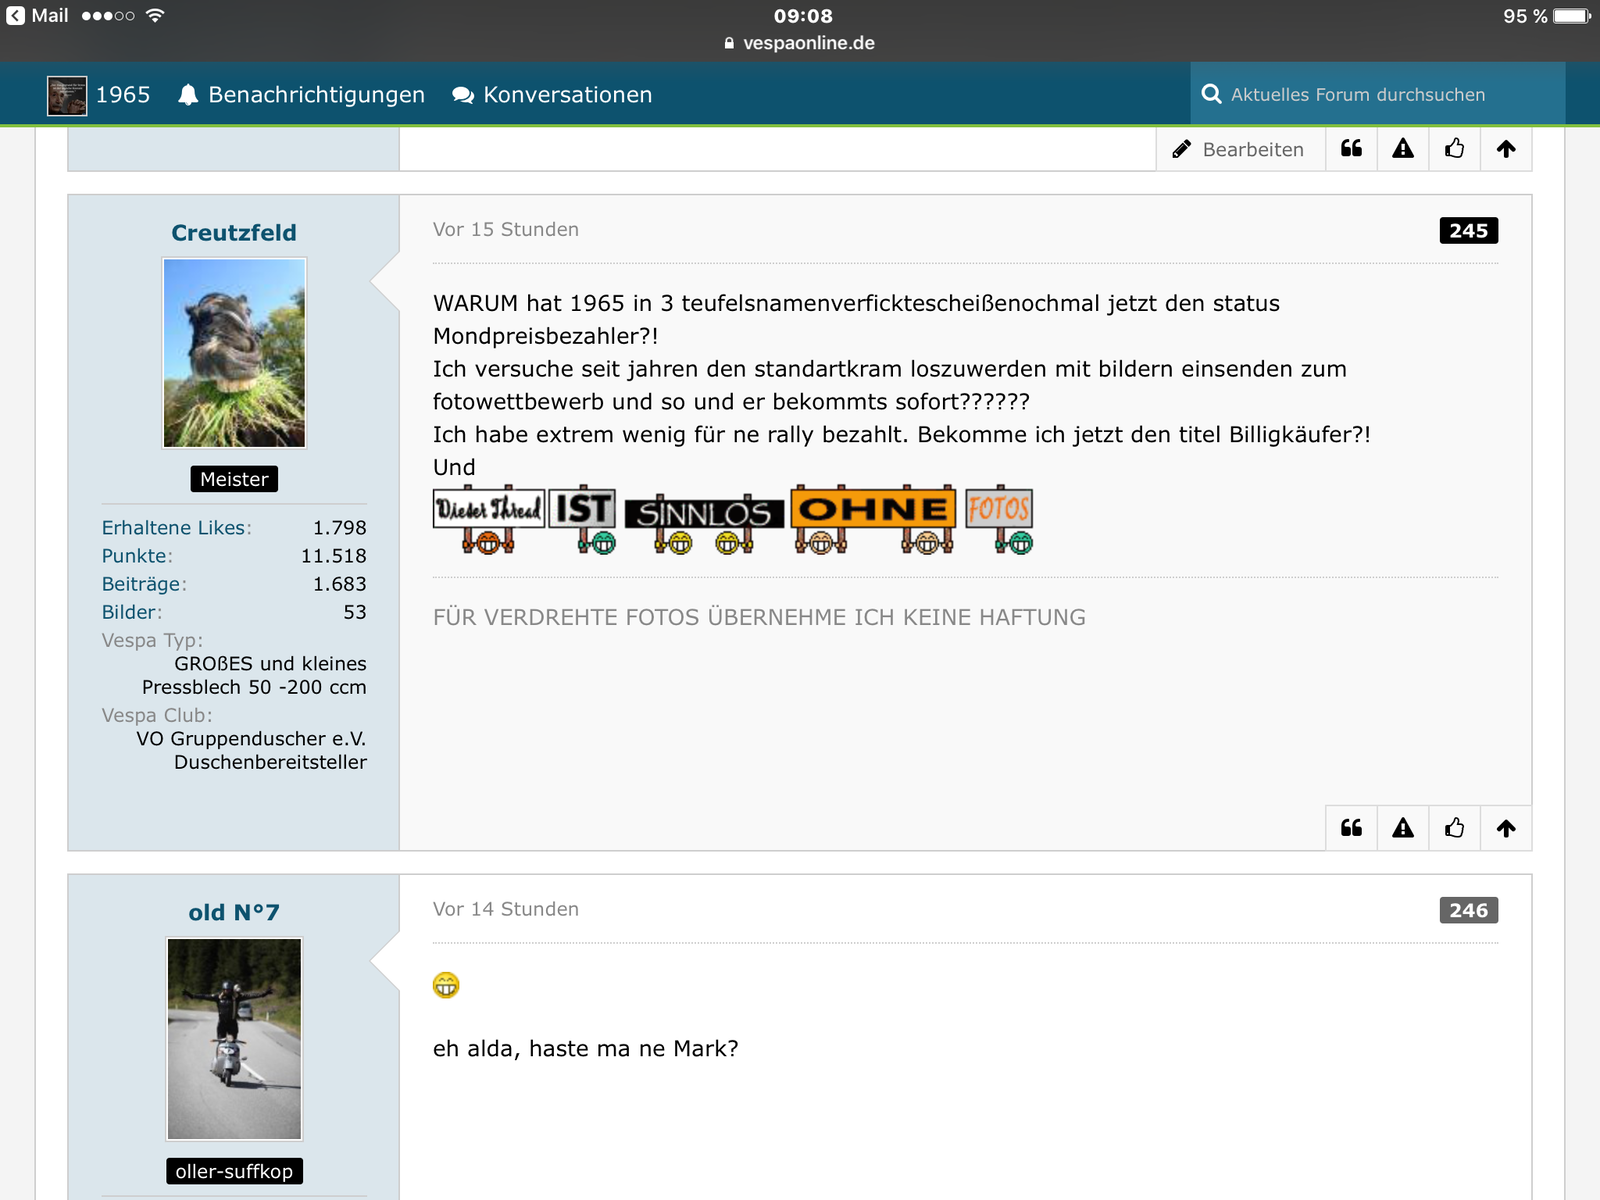
Task: Click quote icon beside Bearbeiten button
Action: pos(1351,149)
